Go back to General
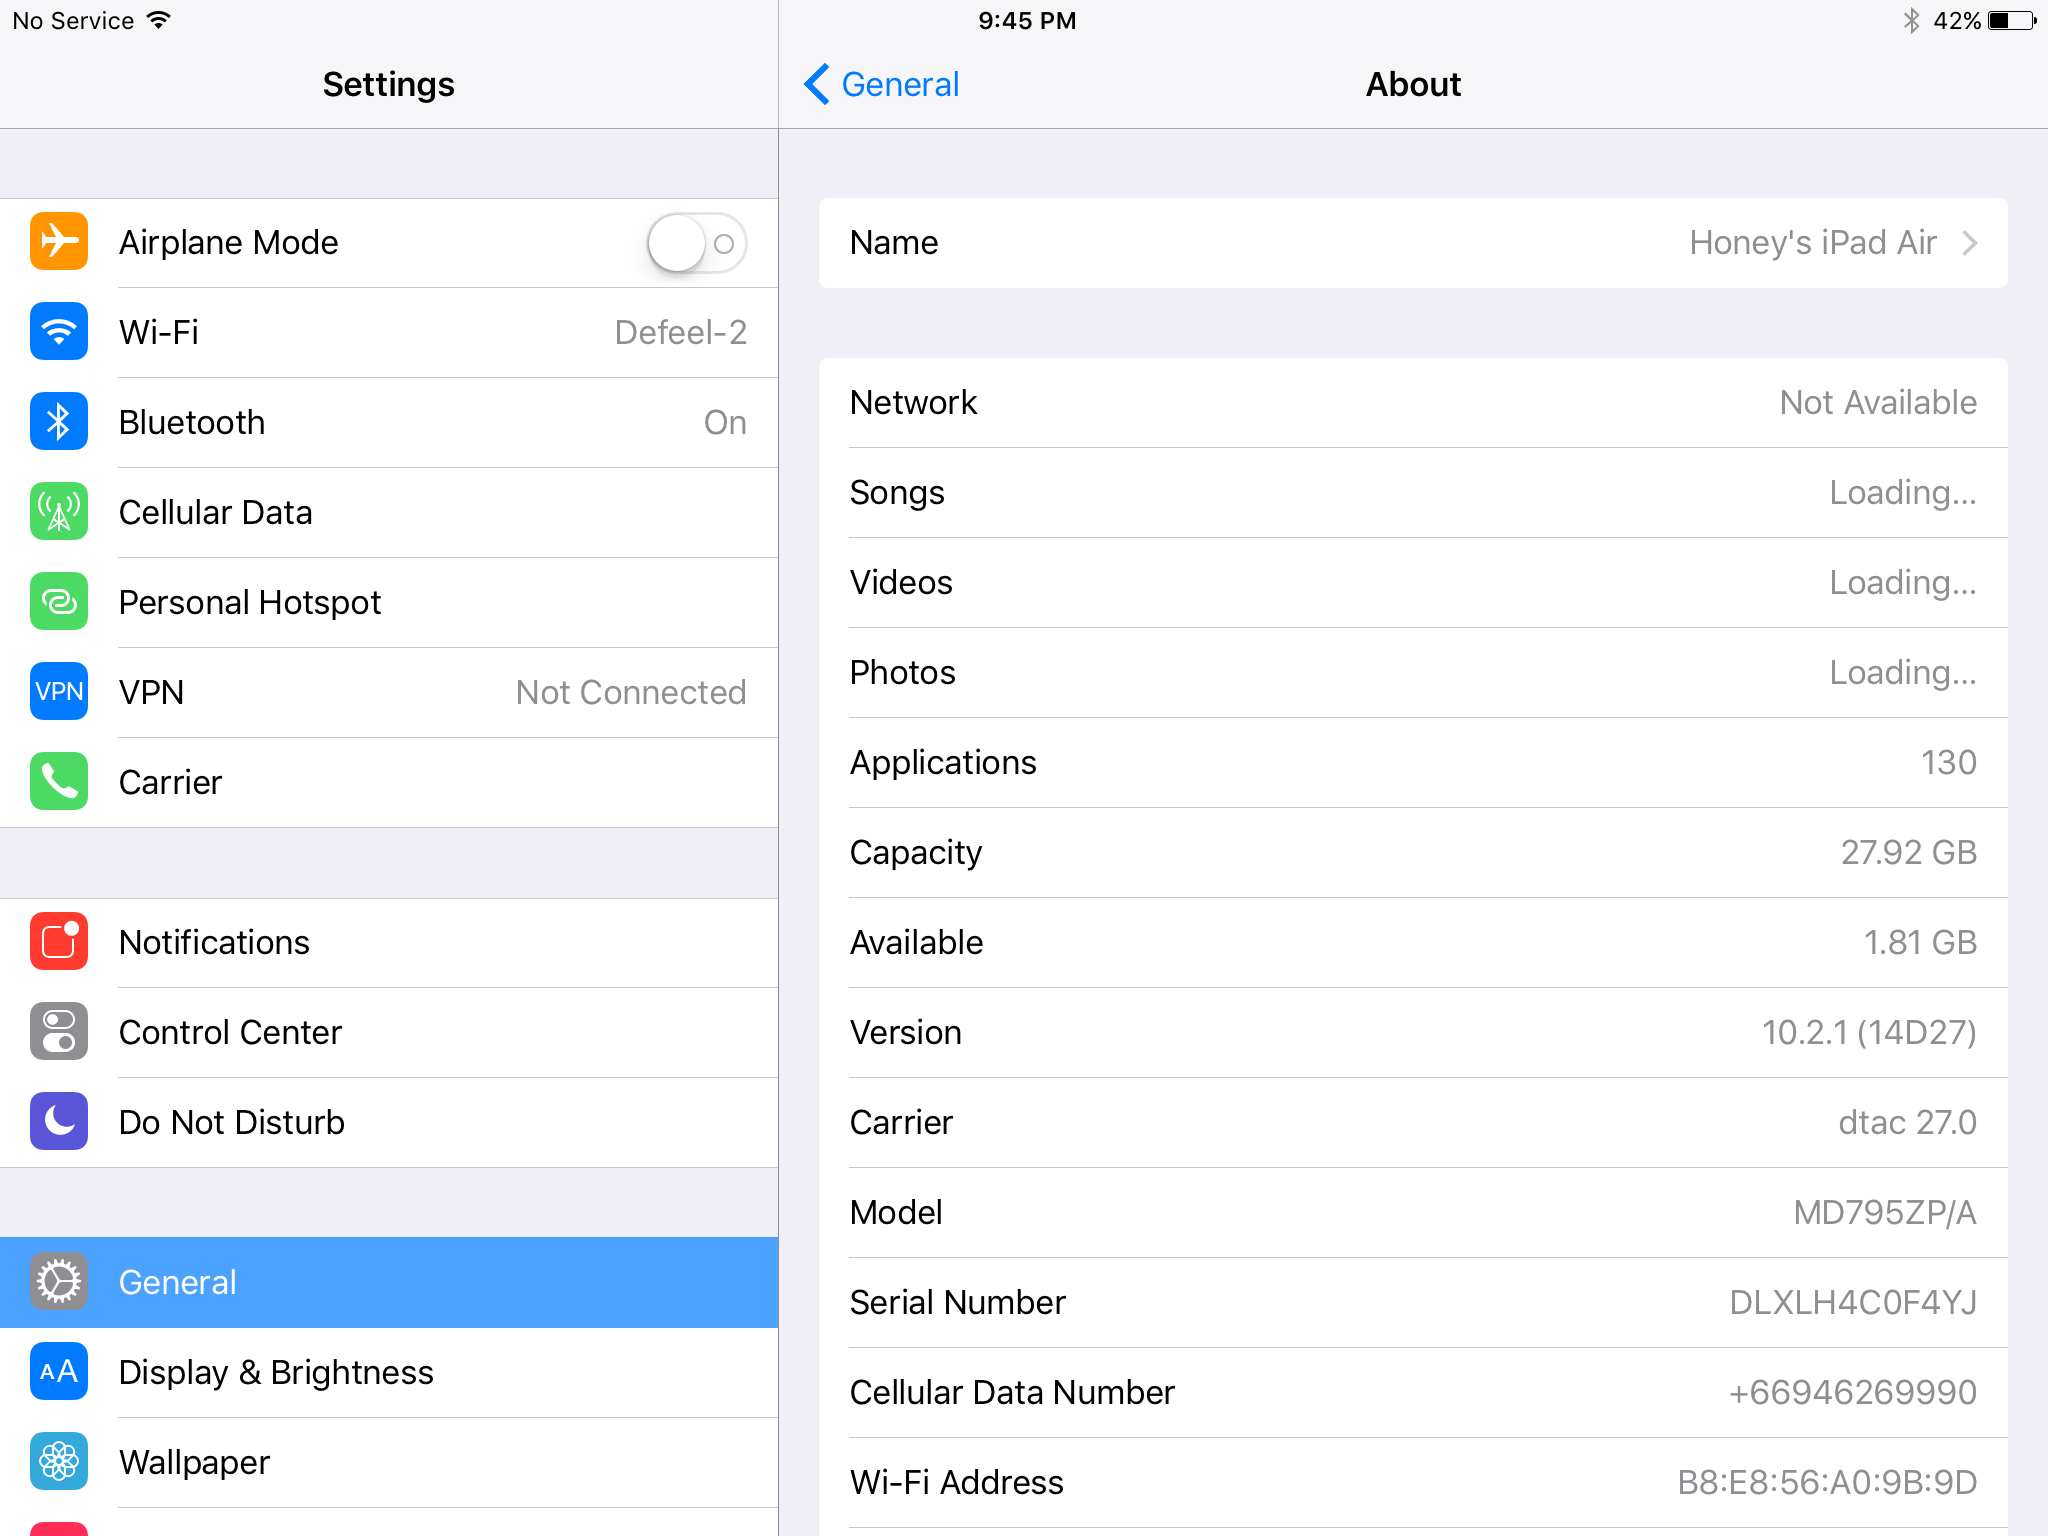This screenshot has height=1536, width=2048. pos(882,84)
